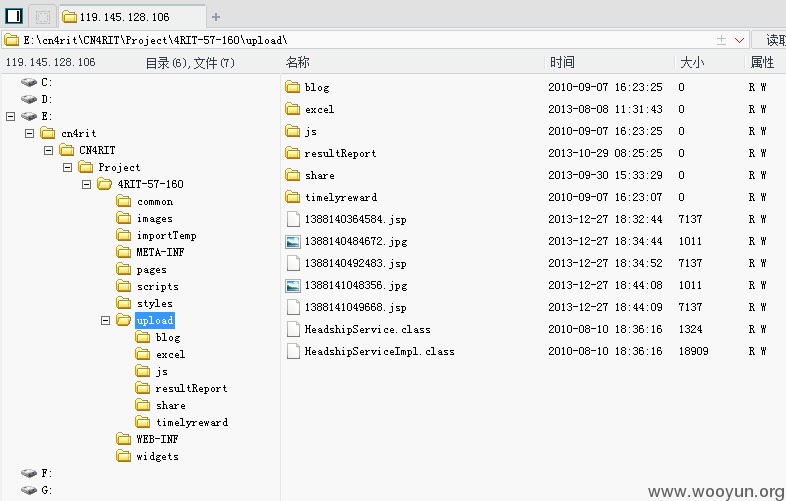Screen dimensions: 786x501
Task: Select drive C: in the tree
Action: (47, 82)
